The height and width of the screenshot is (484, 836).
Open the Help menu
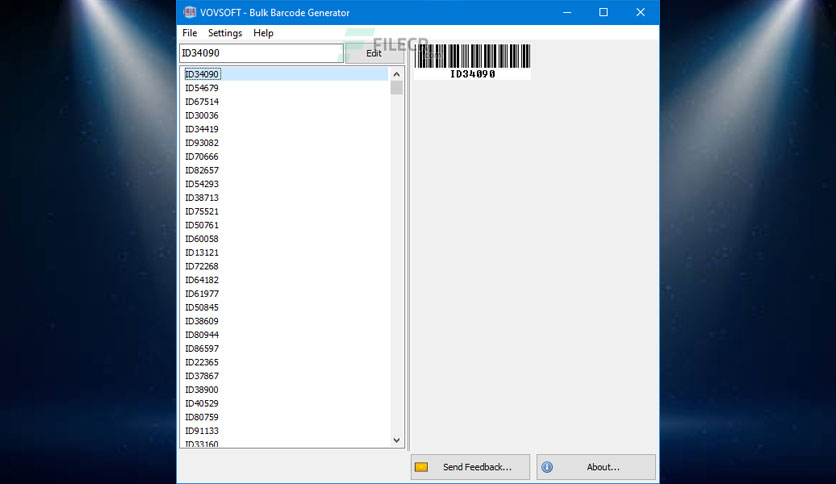[263, 33]
